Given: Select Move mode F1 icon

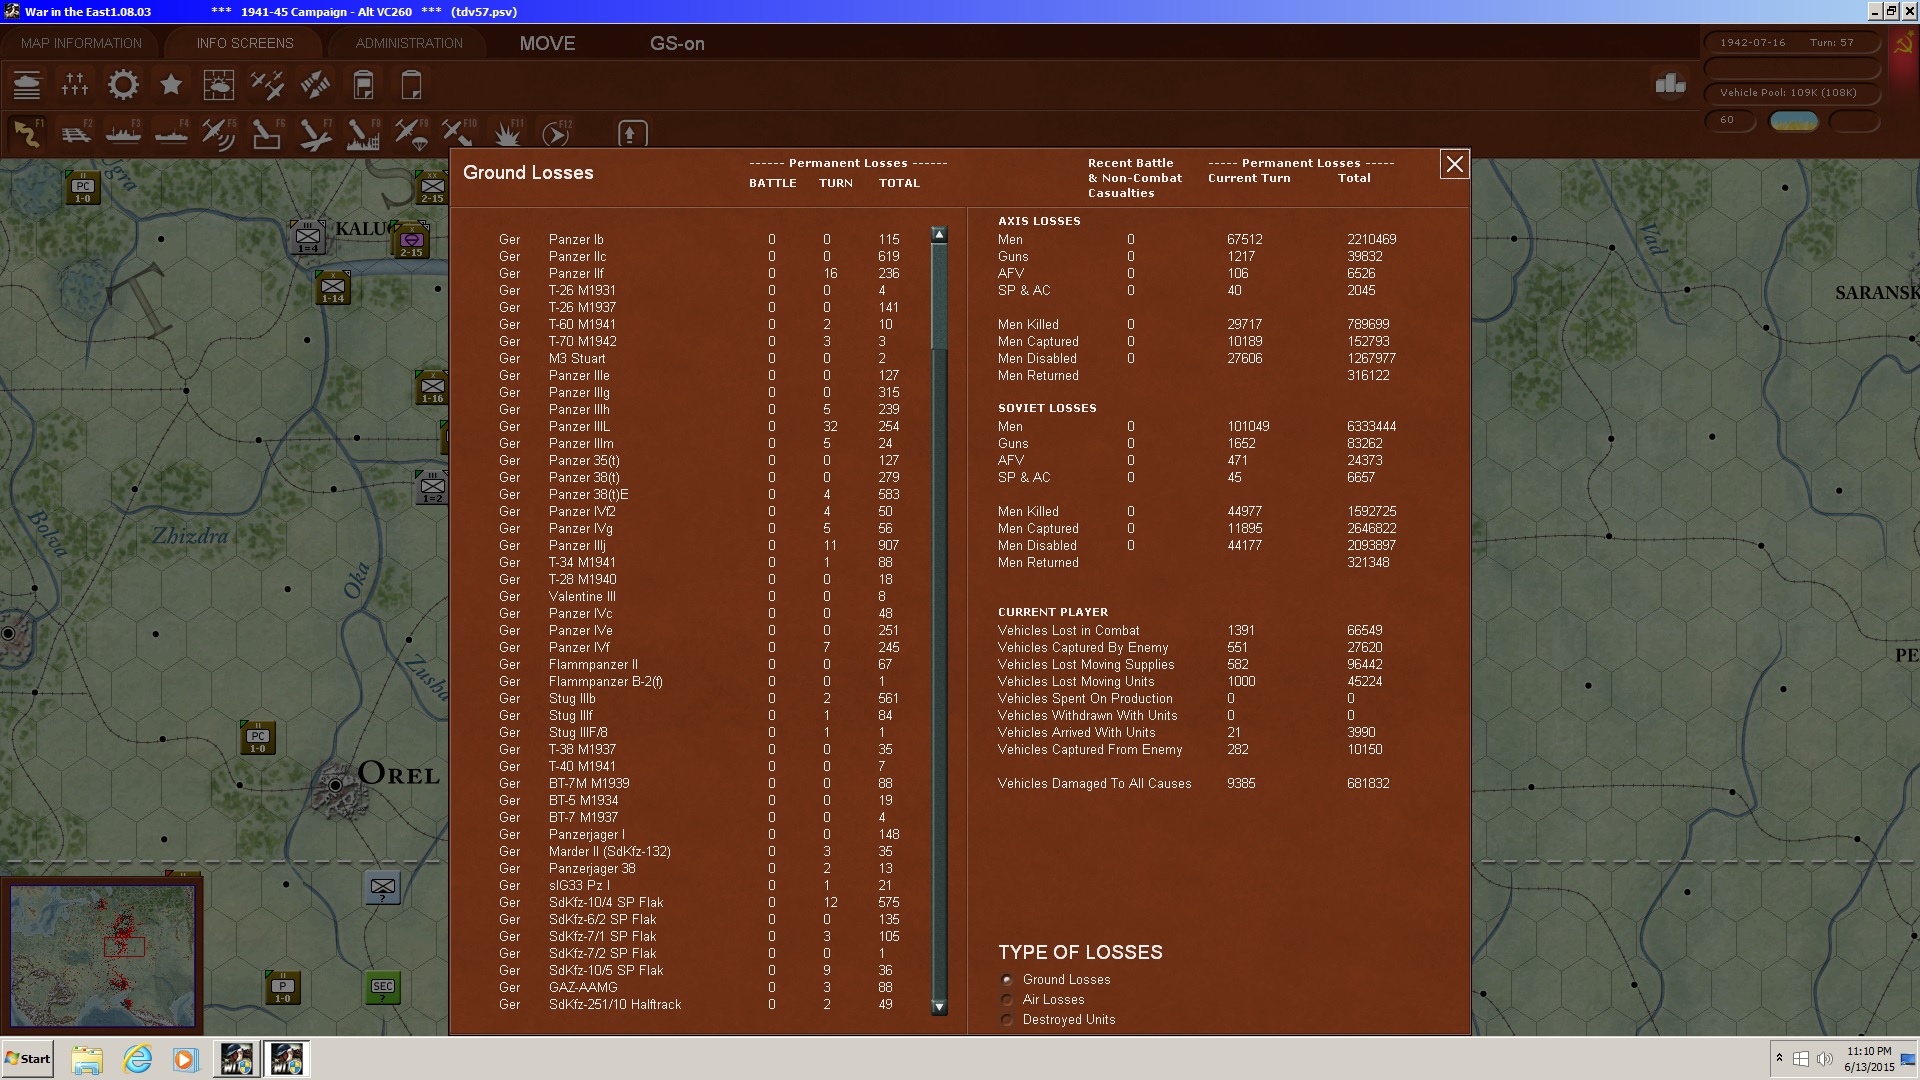Looking at the screenshot, I should [x=27, y=133].
